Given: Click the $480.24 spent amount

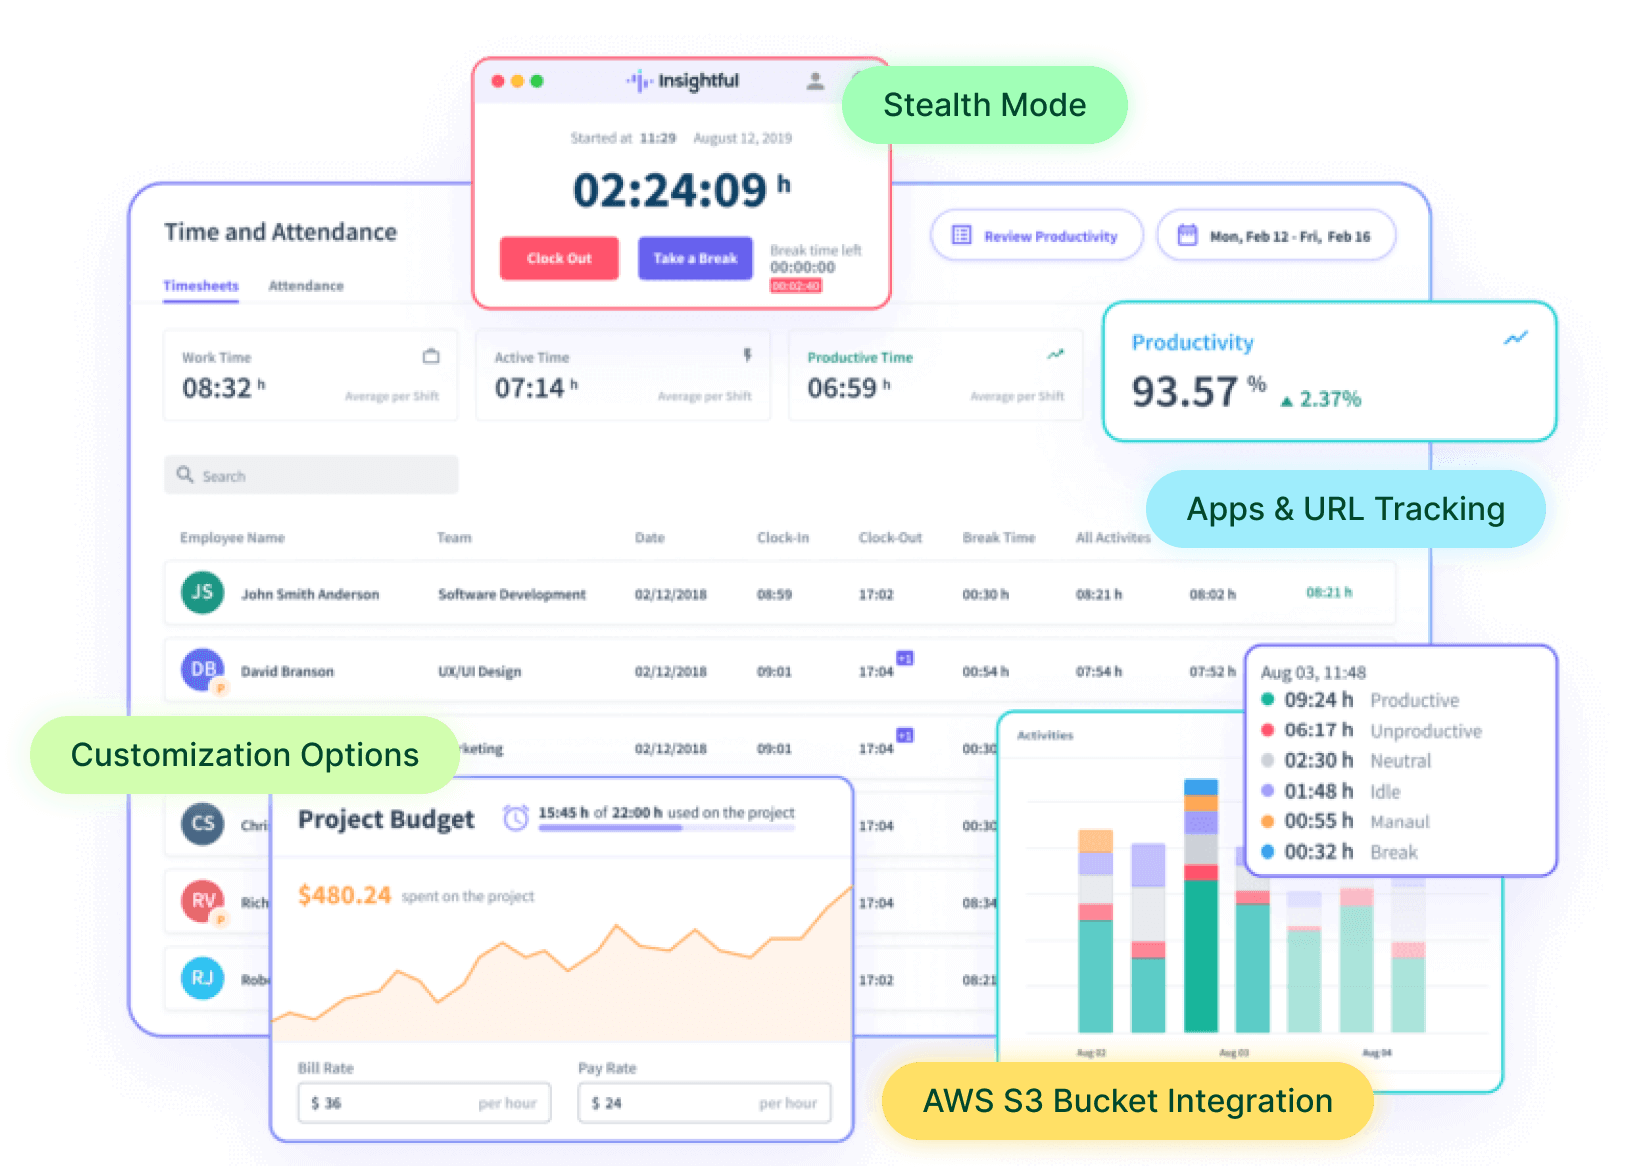Looking at the screenshot, I should [344, 895].
